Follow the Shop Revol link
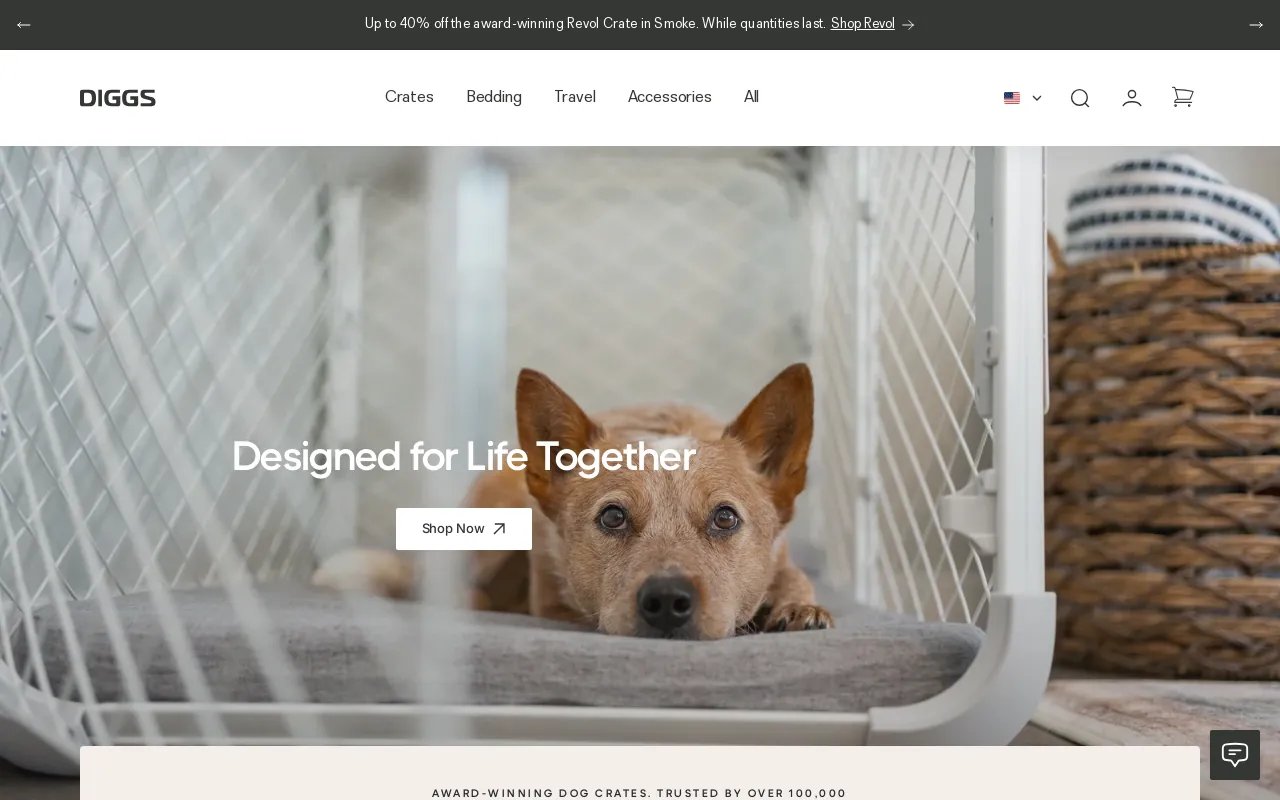Viewport: 1280px width, 800px height. click(863, 24)
